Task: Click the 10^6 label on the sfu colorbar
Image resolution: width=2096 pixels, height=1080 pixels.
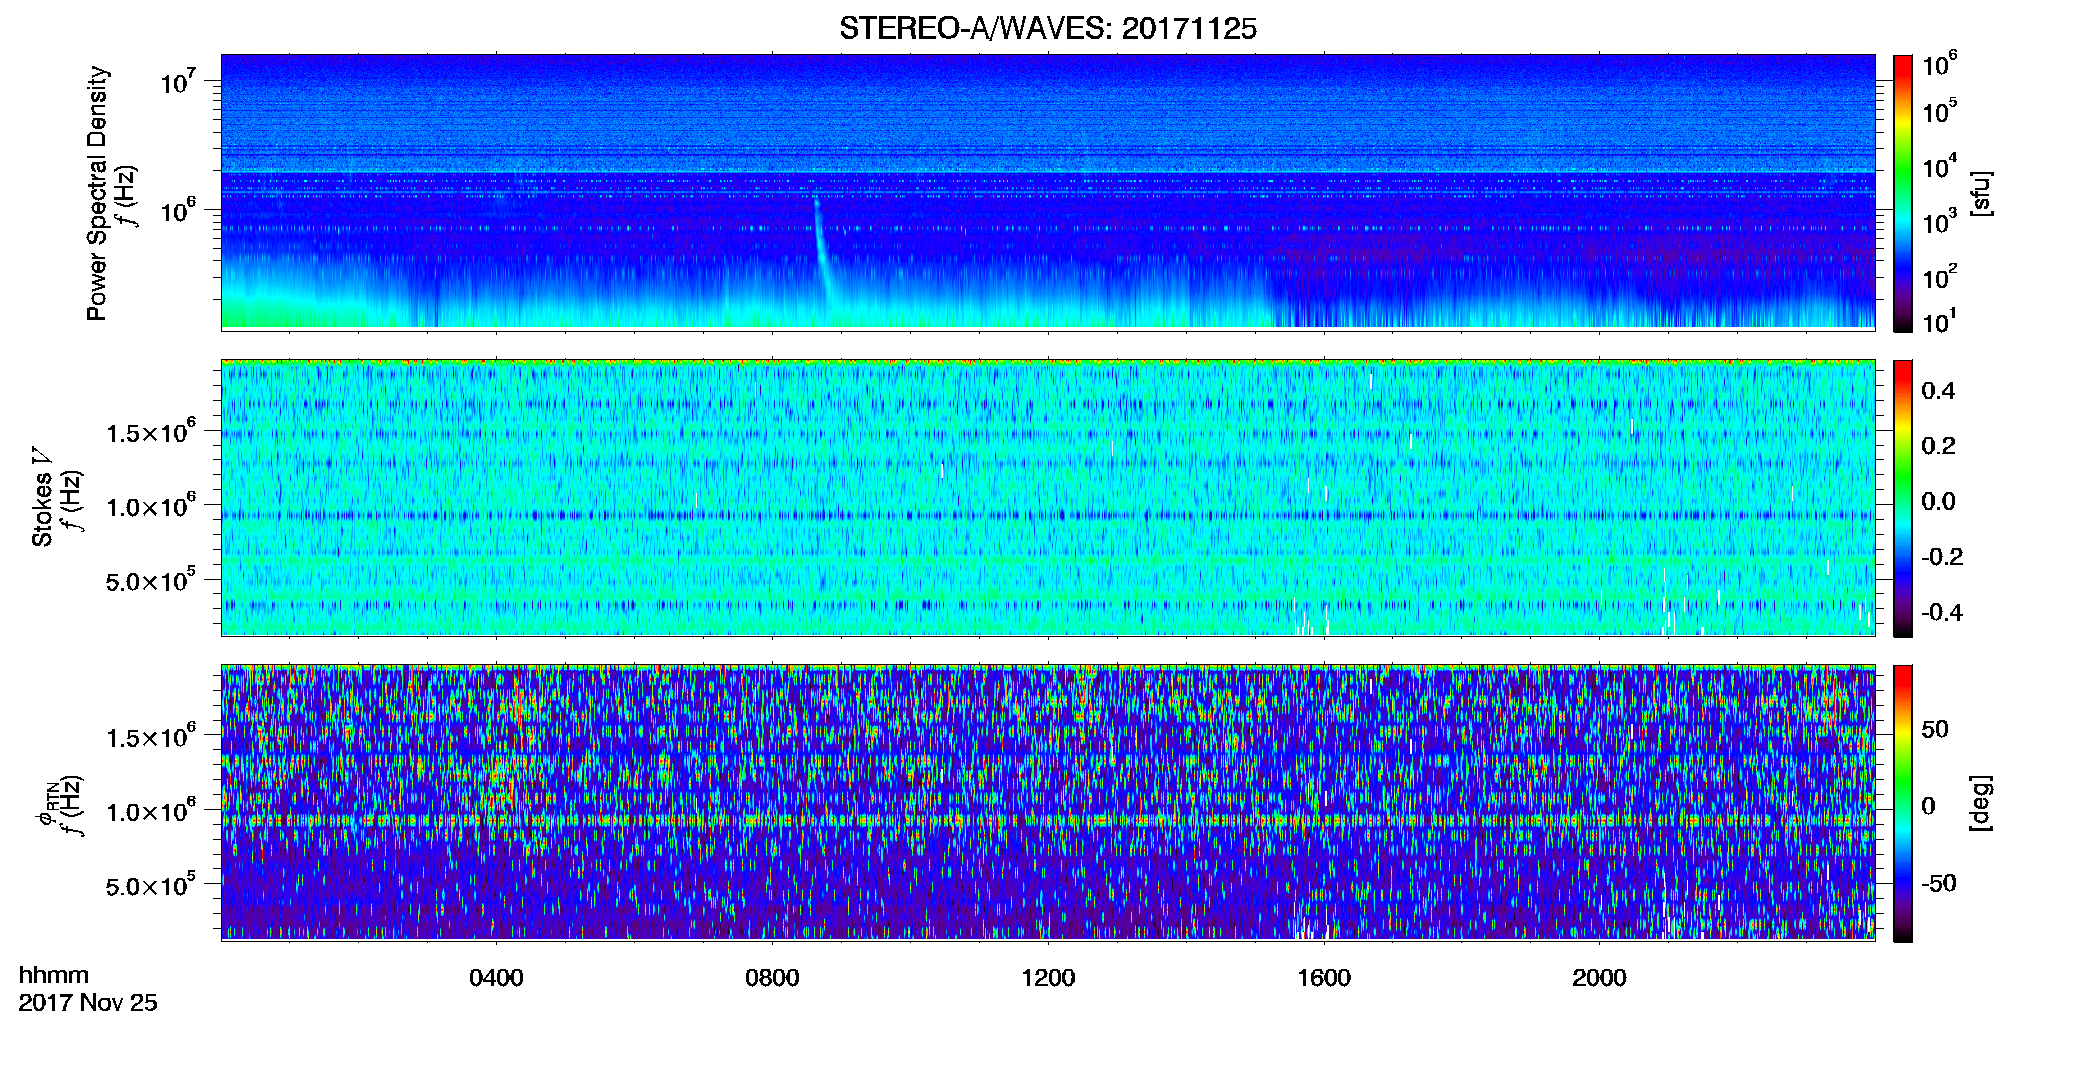Action: (x=1940, y=64)
